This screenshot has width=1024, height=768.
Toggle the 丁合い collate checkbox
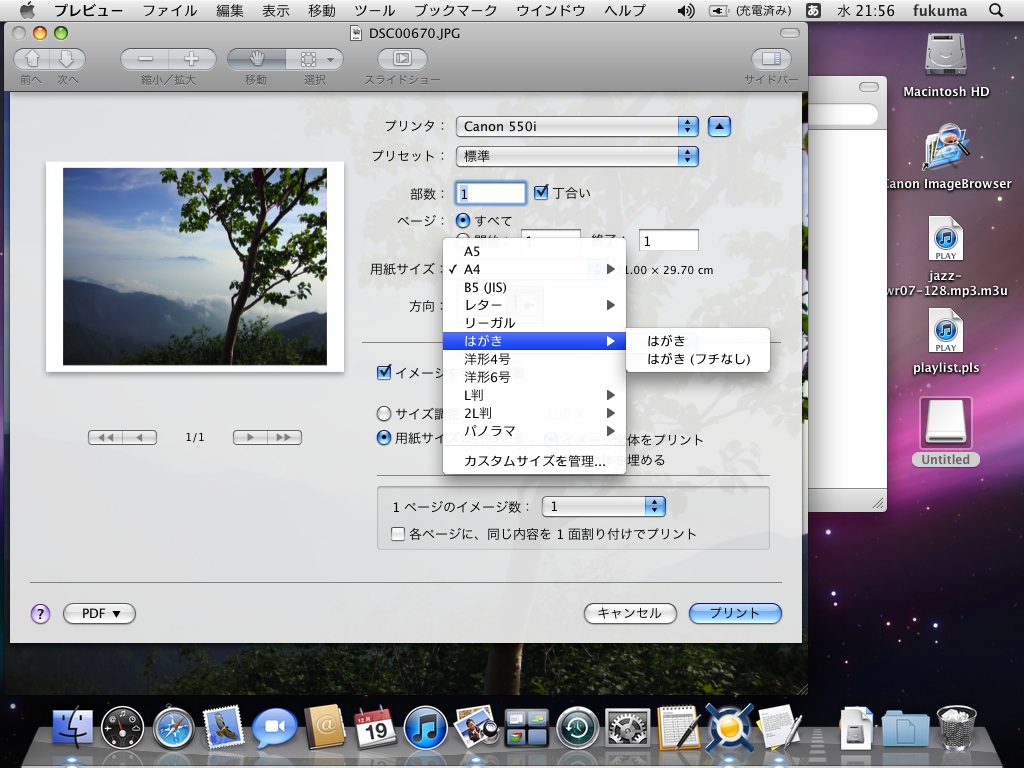coord(541,193)
